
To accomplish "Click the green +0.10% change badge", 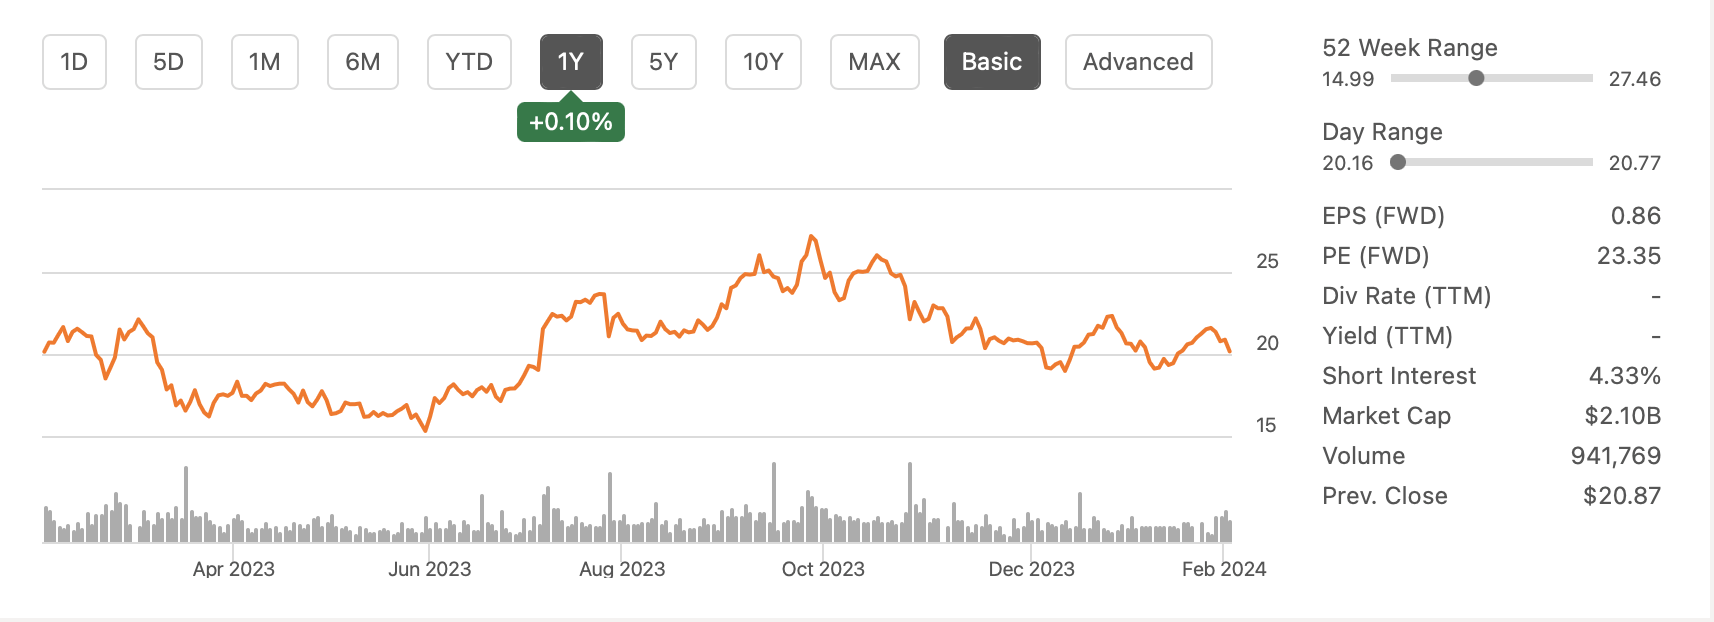I will coord(570,121).
